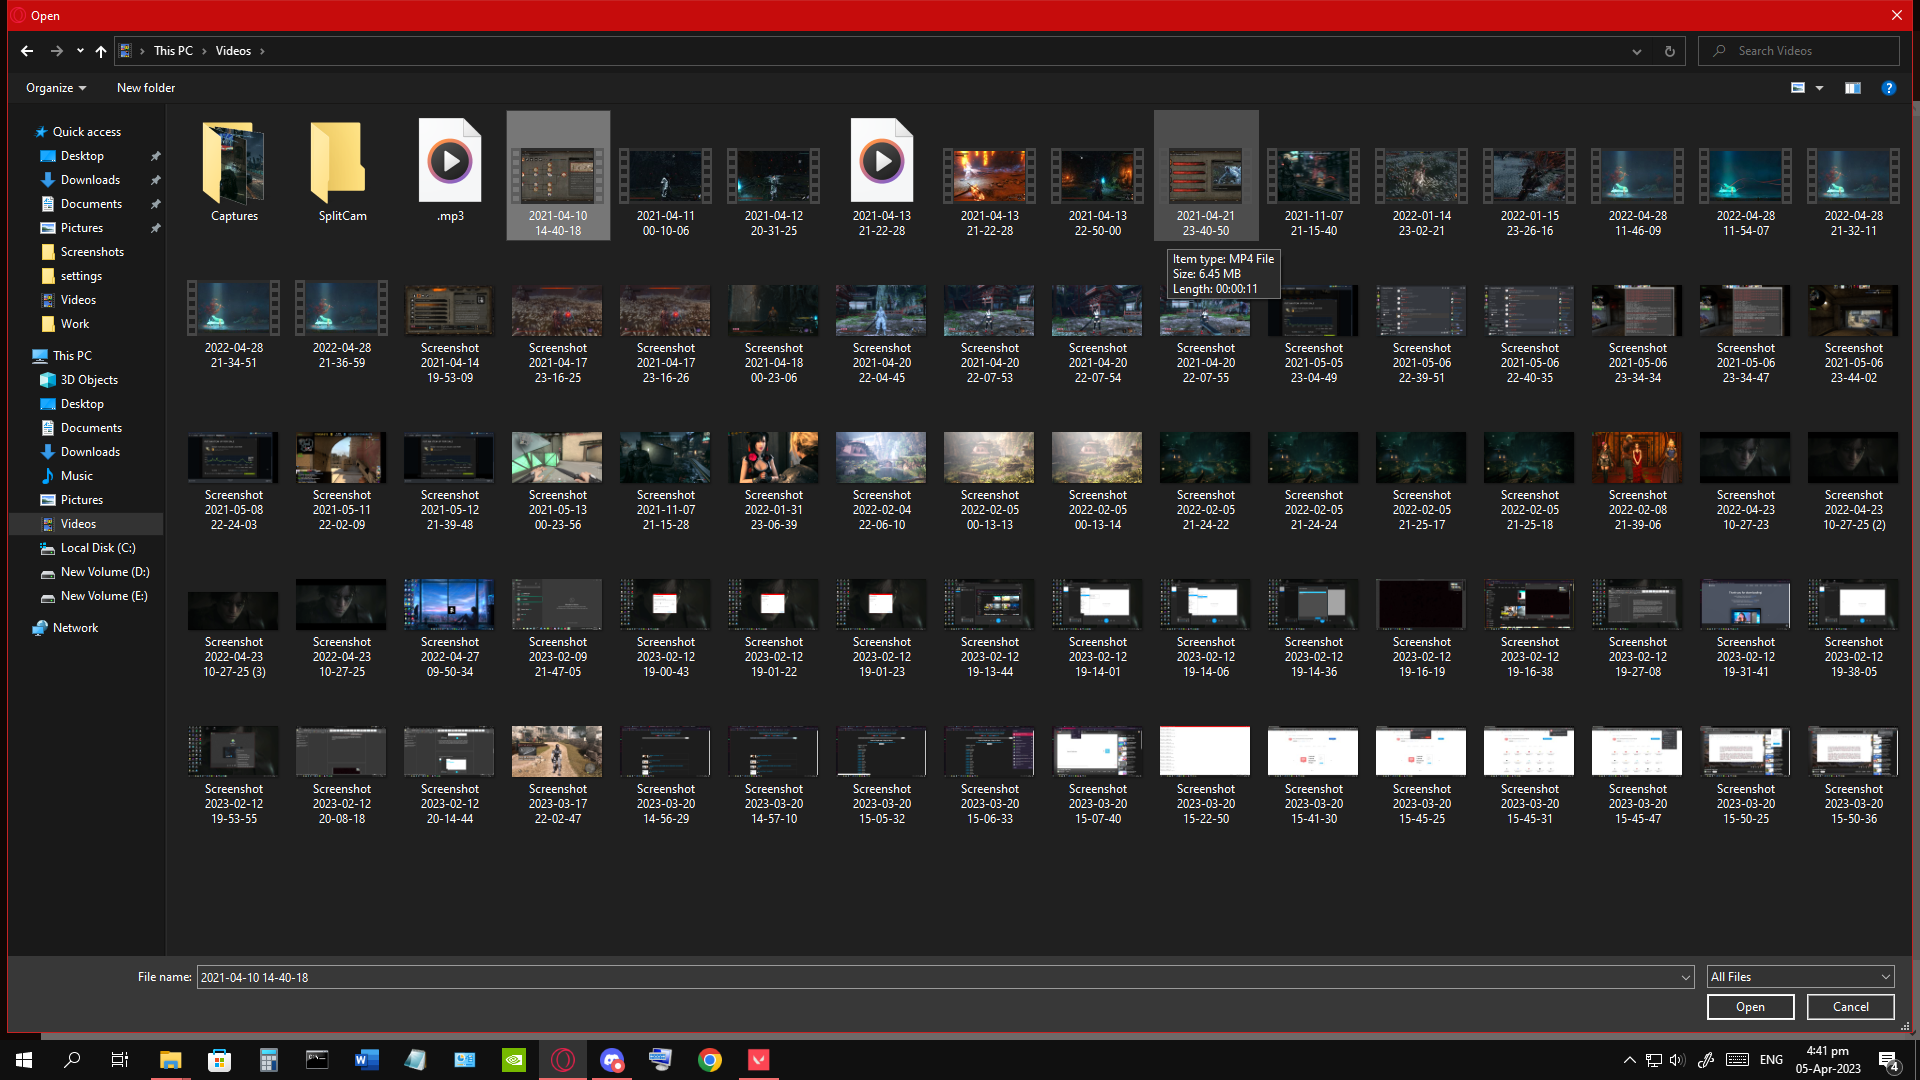Expand the address bar history dropdown

tap(1637, 51)
